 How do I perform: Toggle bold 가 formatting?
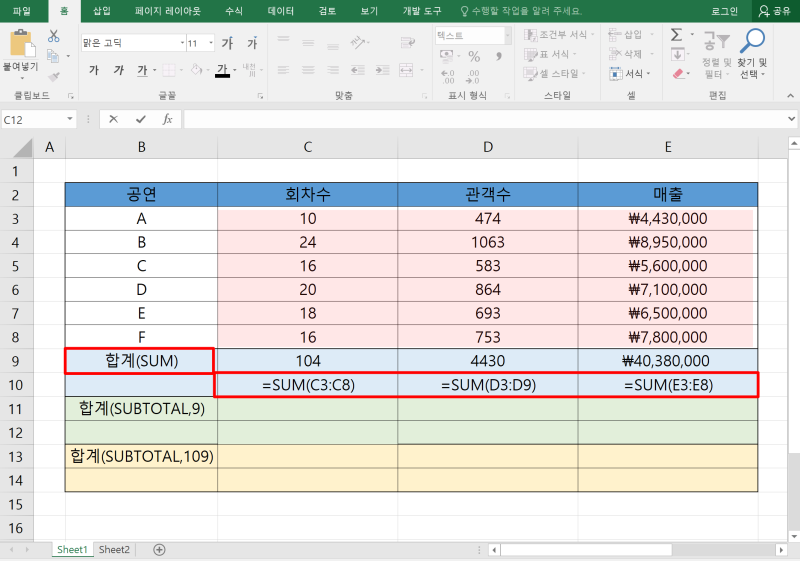[94, 70]
